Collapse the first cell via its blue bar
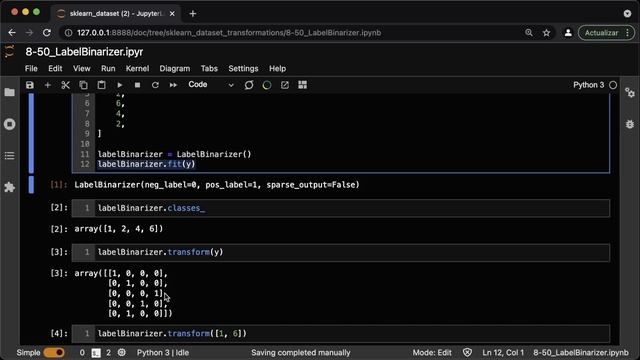640x360 pixels. pos(31,133)
